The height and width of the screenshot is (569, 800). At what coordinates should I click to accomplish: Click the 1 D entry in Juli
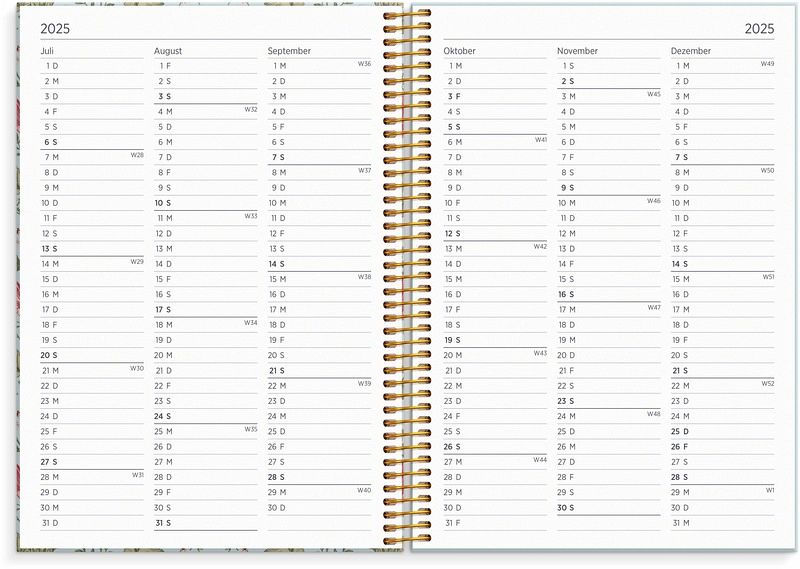tap(52, 66)
